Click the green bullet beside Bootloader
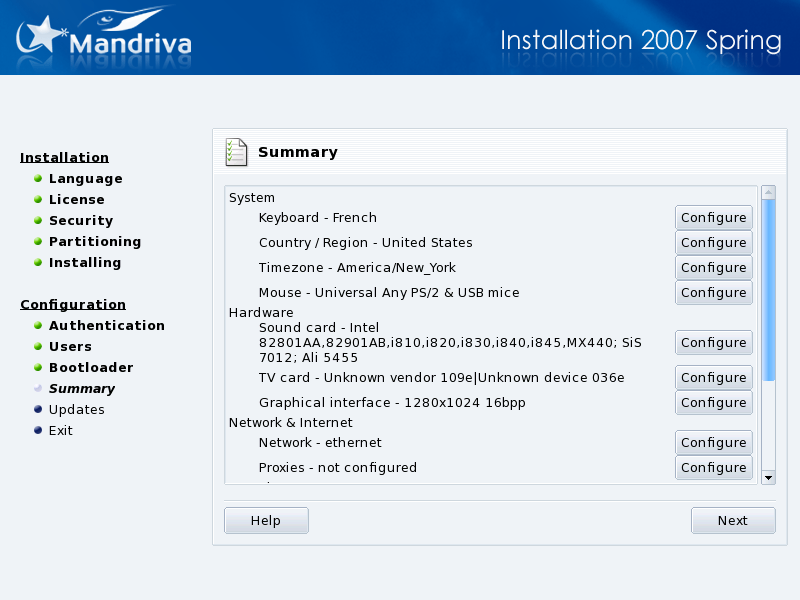 (x=38, y=368)
